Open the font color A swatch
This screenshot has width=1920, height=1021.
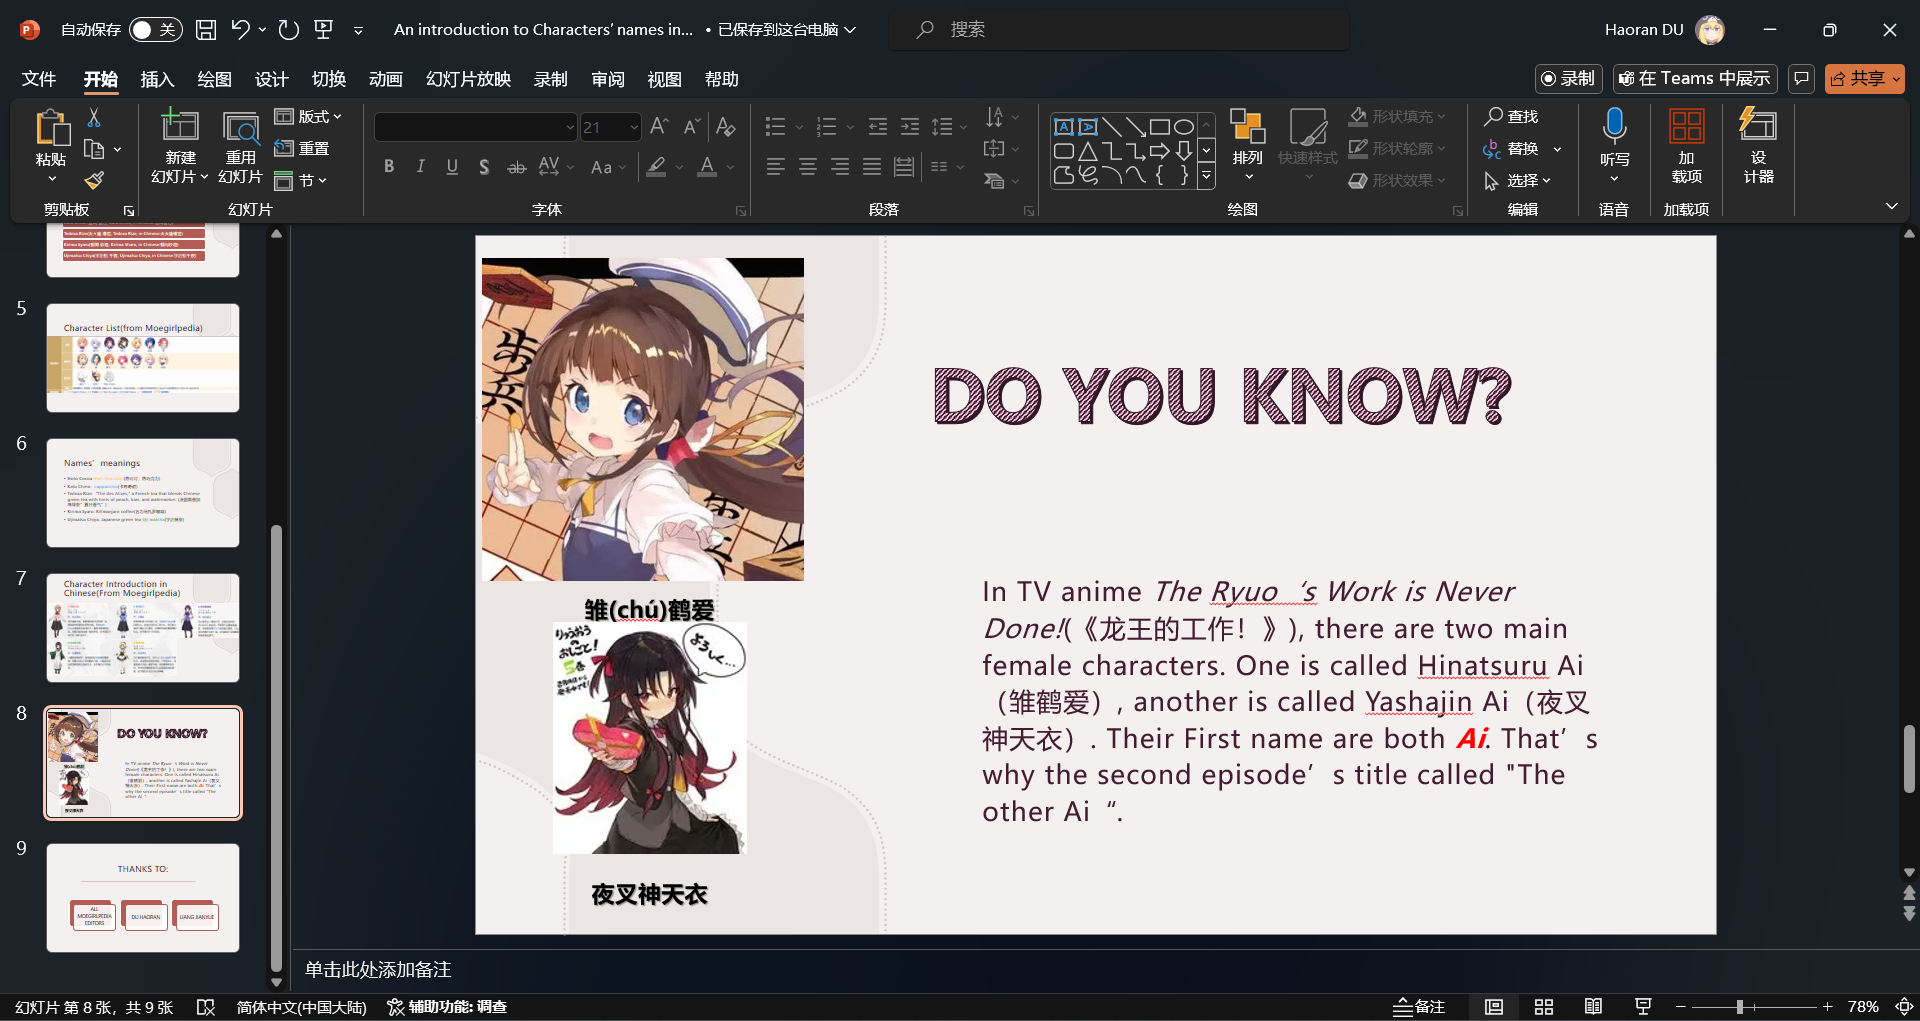(707, 167)
